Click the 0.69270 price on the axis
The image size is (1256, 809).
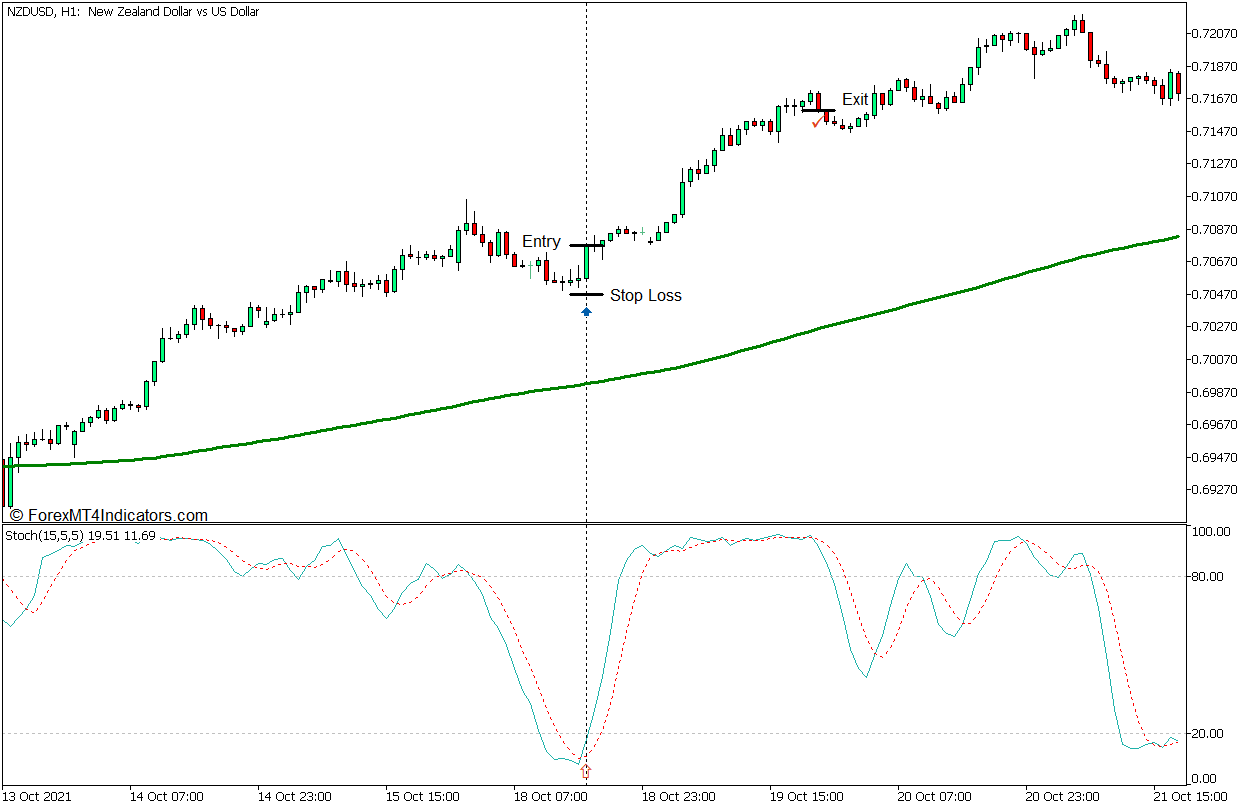pyautogui.click(x=1212, y=490)
